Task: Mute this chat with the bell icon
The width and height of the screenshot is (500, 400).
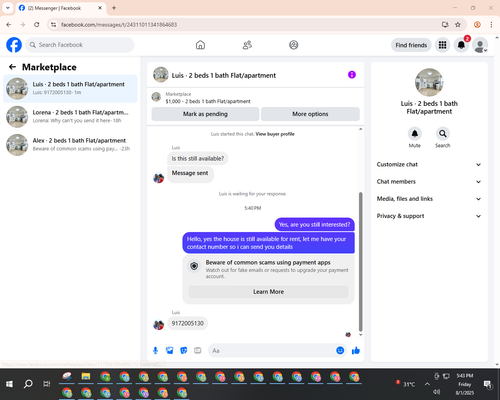Action: point(414,134)
